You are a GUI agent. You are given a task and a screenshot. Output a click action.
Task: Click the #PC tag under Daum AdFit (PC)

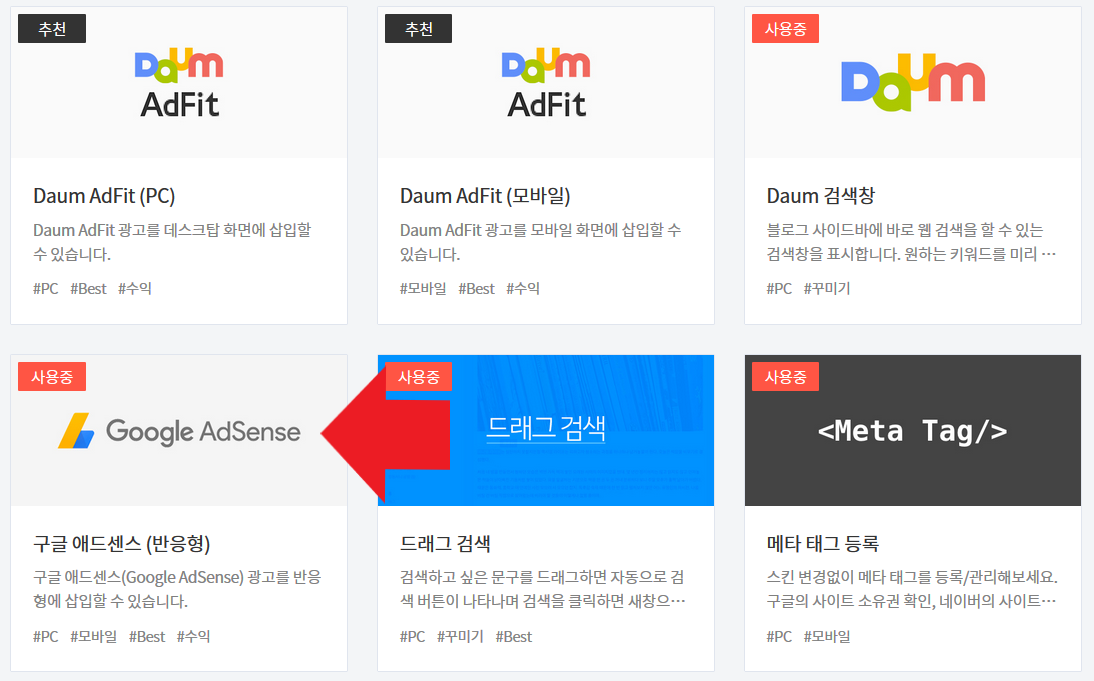[46, 288]
